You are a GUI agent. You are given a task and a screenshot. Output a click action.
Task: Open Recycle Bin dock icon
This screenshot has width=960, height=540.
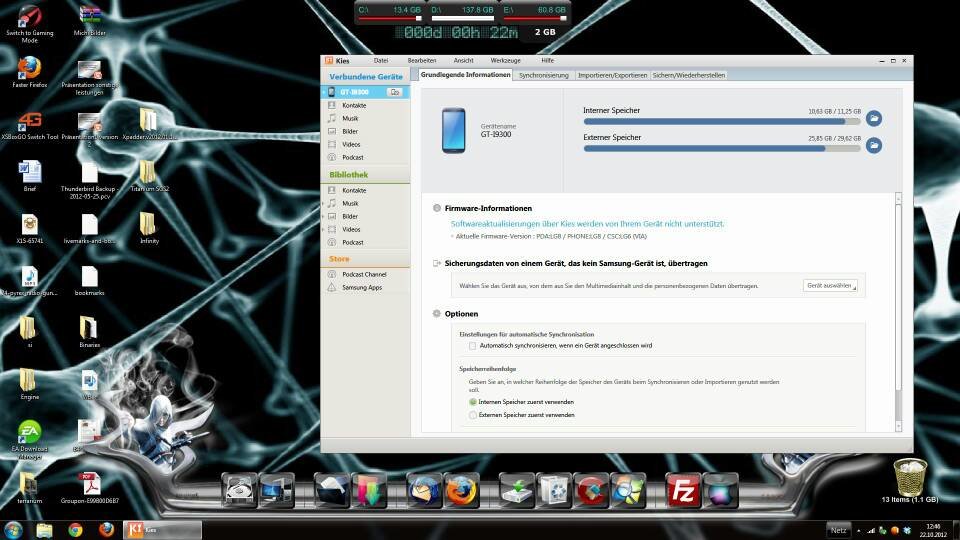[553, 490]
